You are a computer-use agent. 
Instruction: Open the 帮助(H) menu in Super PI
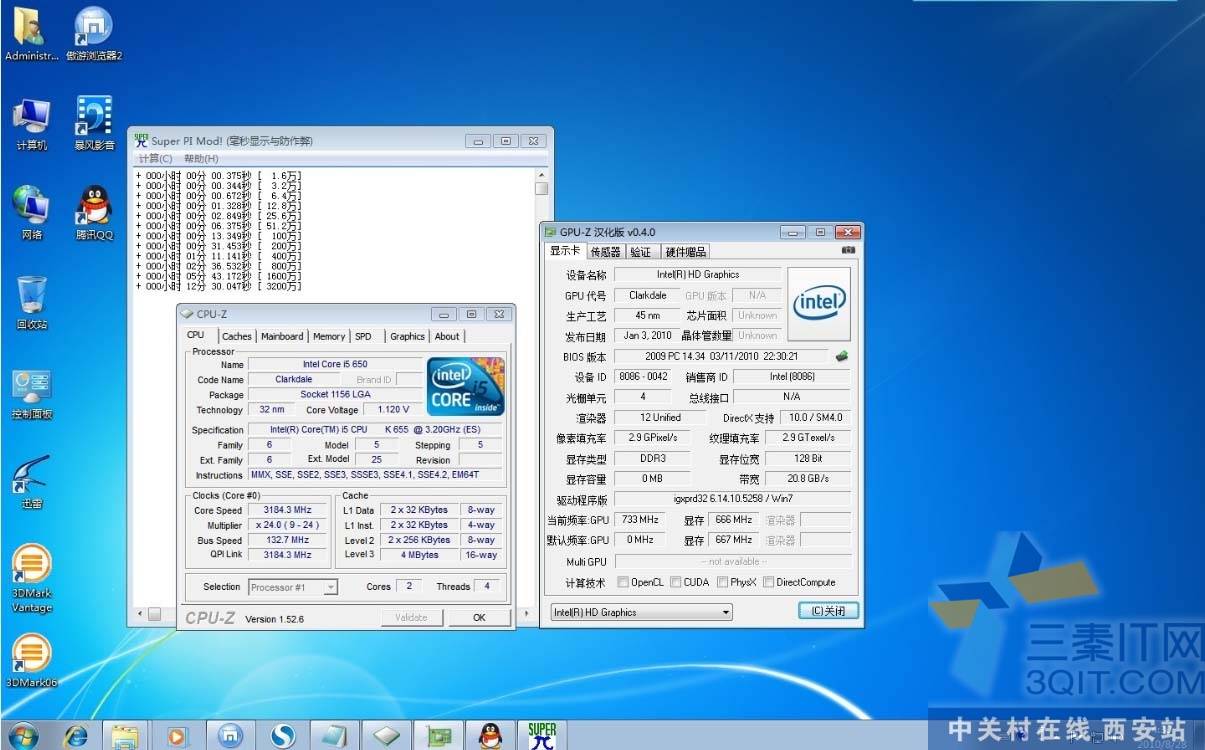pyautogui.click(x=201, y=159)
